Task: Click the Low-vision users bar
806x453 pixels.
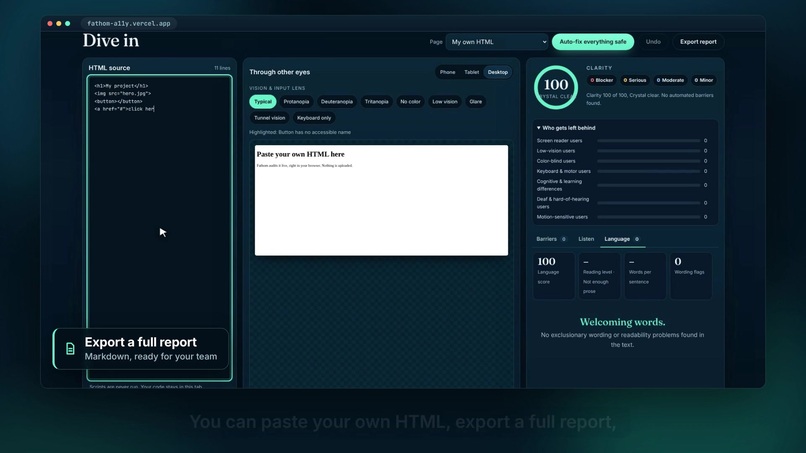Action: pos(649,151)
